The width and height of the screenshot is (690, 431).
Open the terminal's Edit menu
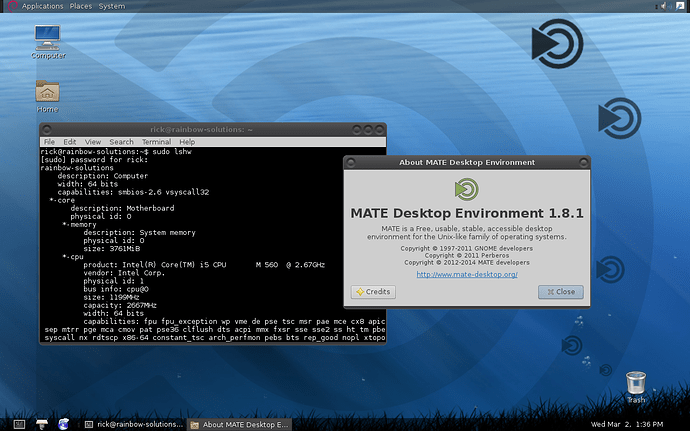pos(69,142)
